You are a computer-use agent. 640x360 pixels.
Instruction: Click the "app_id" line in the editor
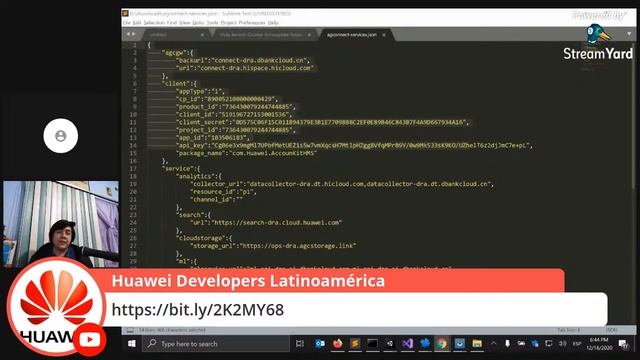pyautogui.click(x=213, y=138)
